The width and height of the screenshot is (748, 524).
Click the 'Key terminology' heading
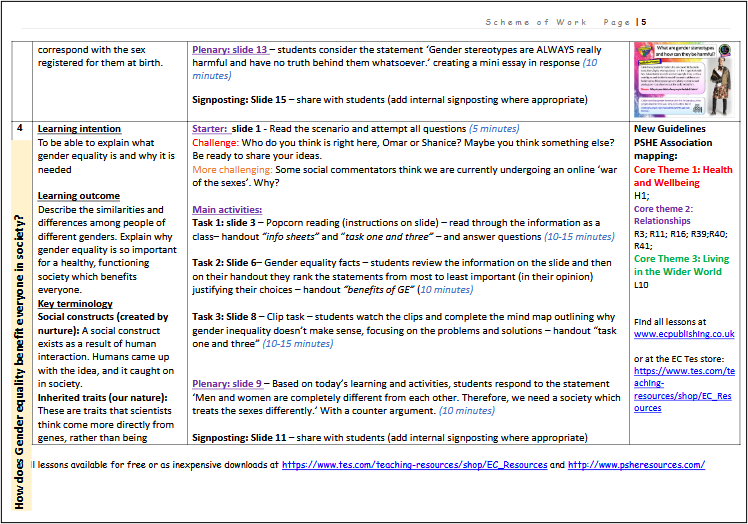point(75,304)
